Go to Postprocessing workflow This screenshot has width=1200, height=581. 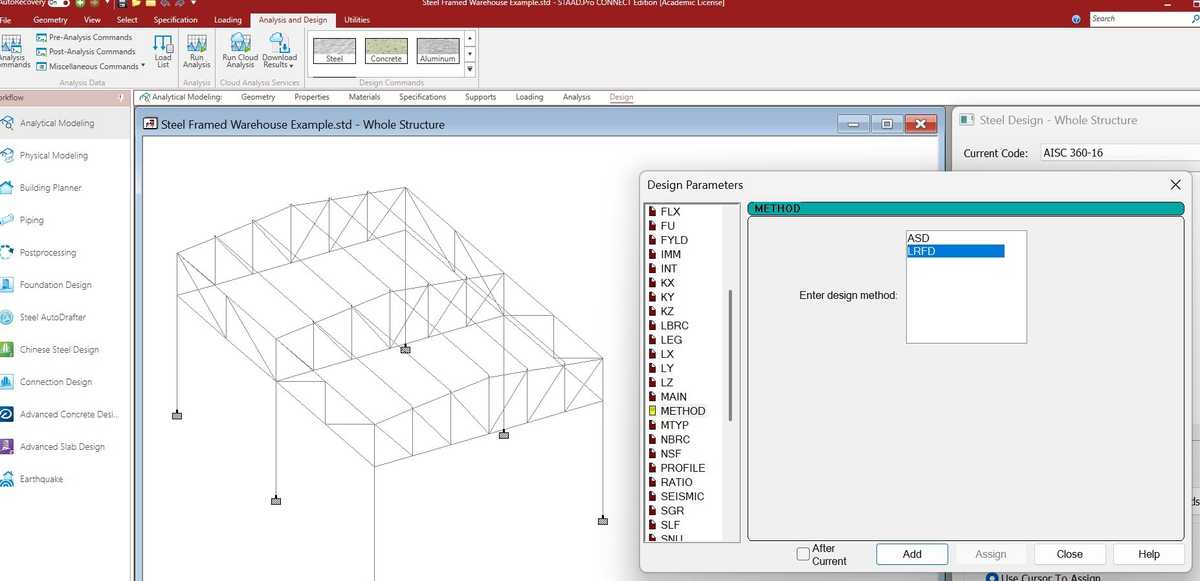[47, 253]
